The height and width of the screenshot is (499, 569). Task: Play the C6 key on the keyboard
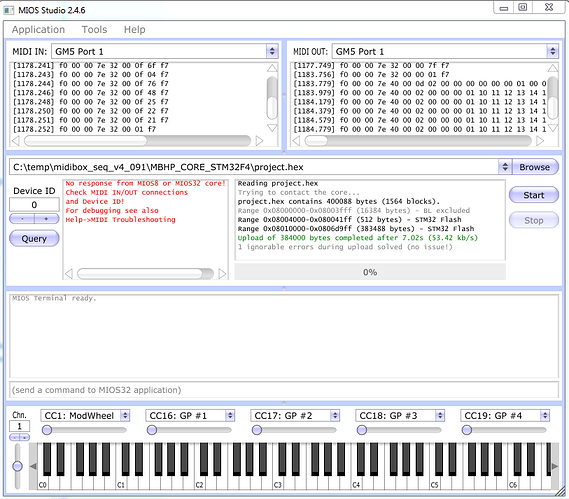point(513,483)
